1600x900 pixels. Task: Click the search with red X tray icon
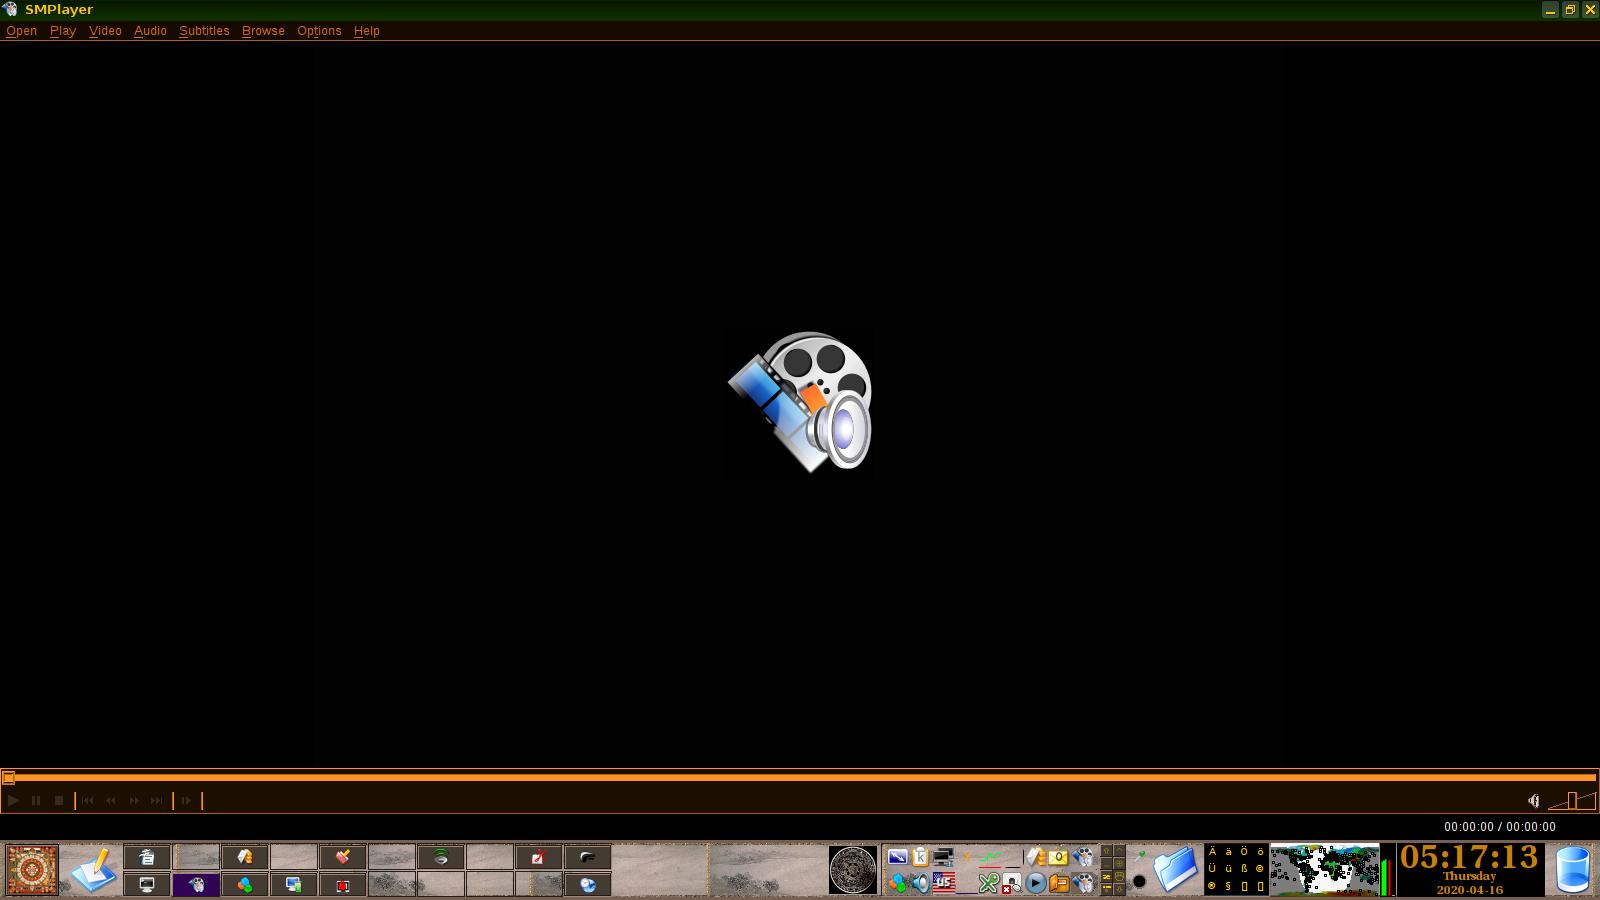point(1011,883)
